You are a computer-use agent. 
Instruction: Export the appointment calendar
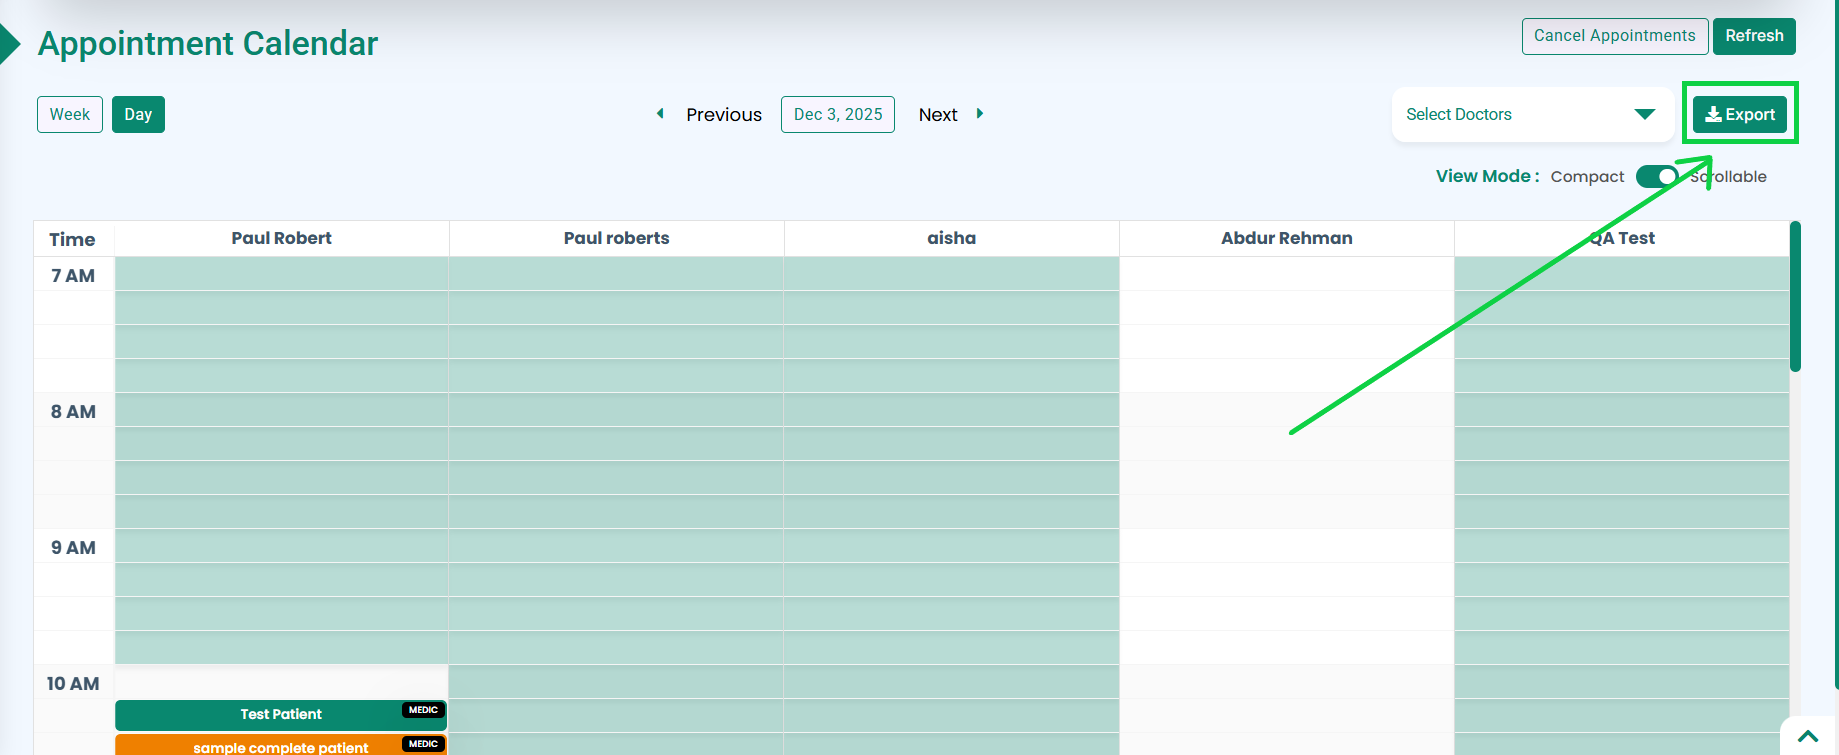[x=1740, y=115]
